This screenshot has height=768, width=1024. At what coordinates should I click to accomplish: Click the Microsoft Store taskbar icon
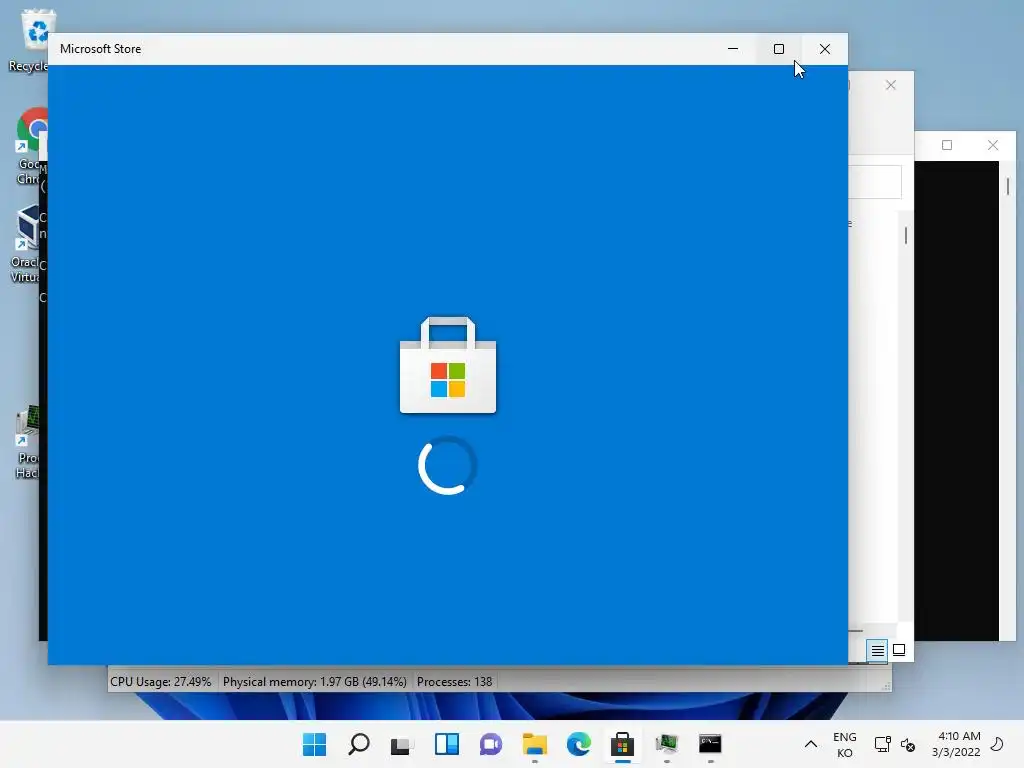(x=622, y=744)
